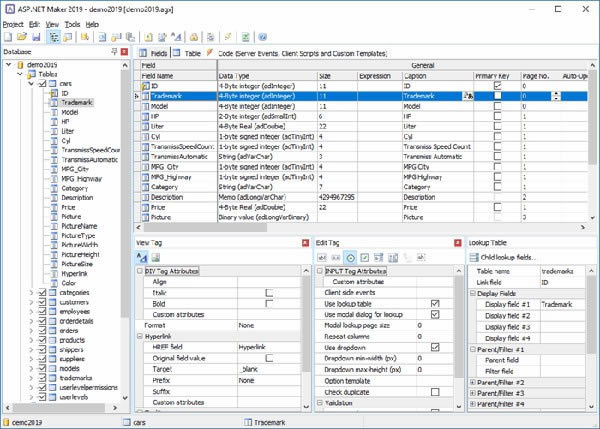The width and height of the screenshot is (600, 429).
Task: Click the caption ellipsis button in Trademark row
Action: 468,96
